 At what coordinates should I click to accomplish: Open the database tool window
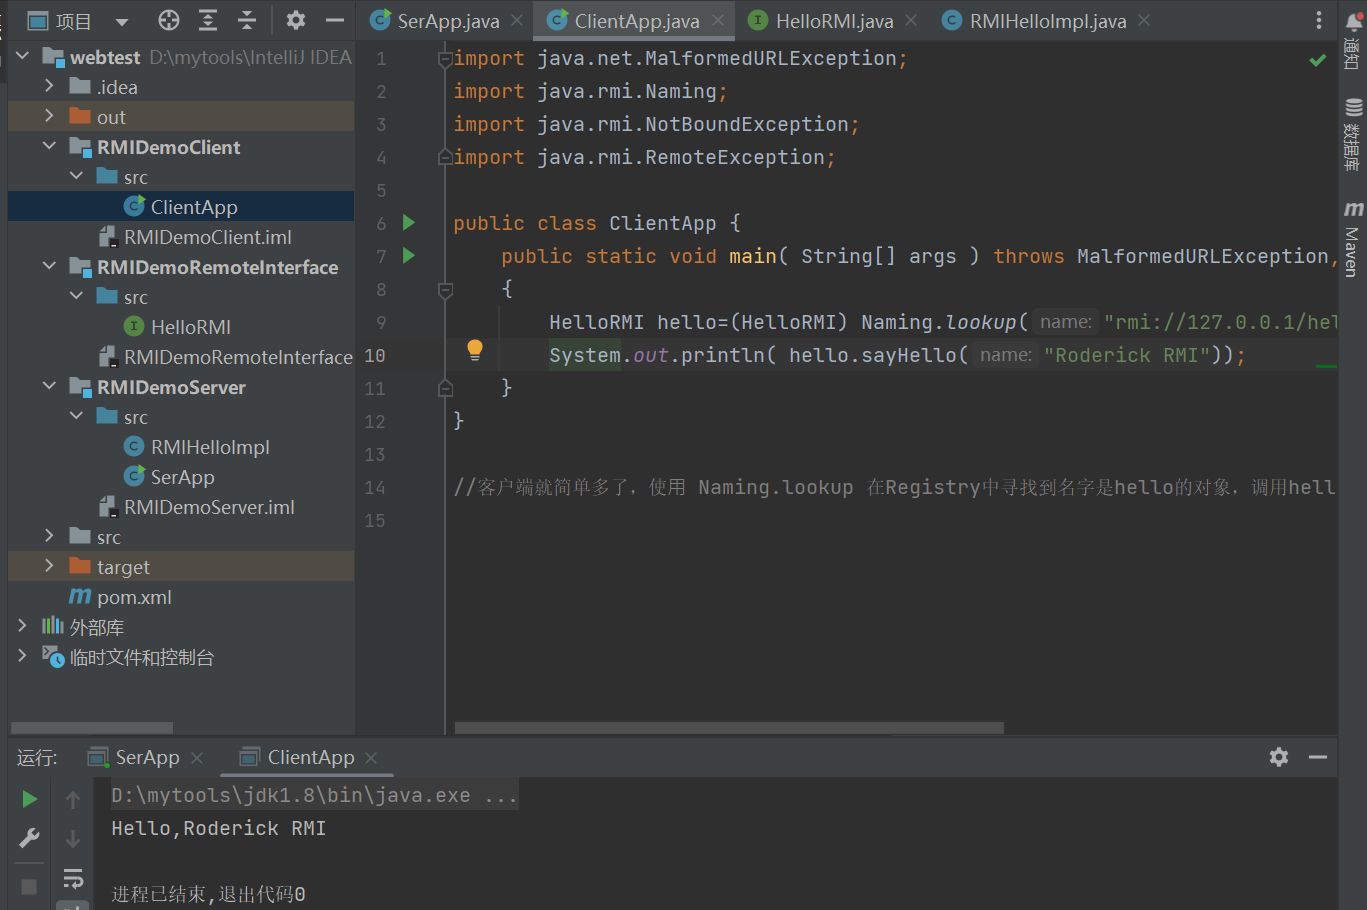coord(1353,135)
